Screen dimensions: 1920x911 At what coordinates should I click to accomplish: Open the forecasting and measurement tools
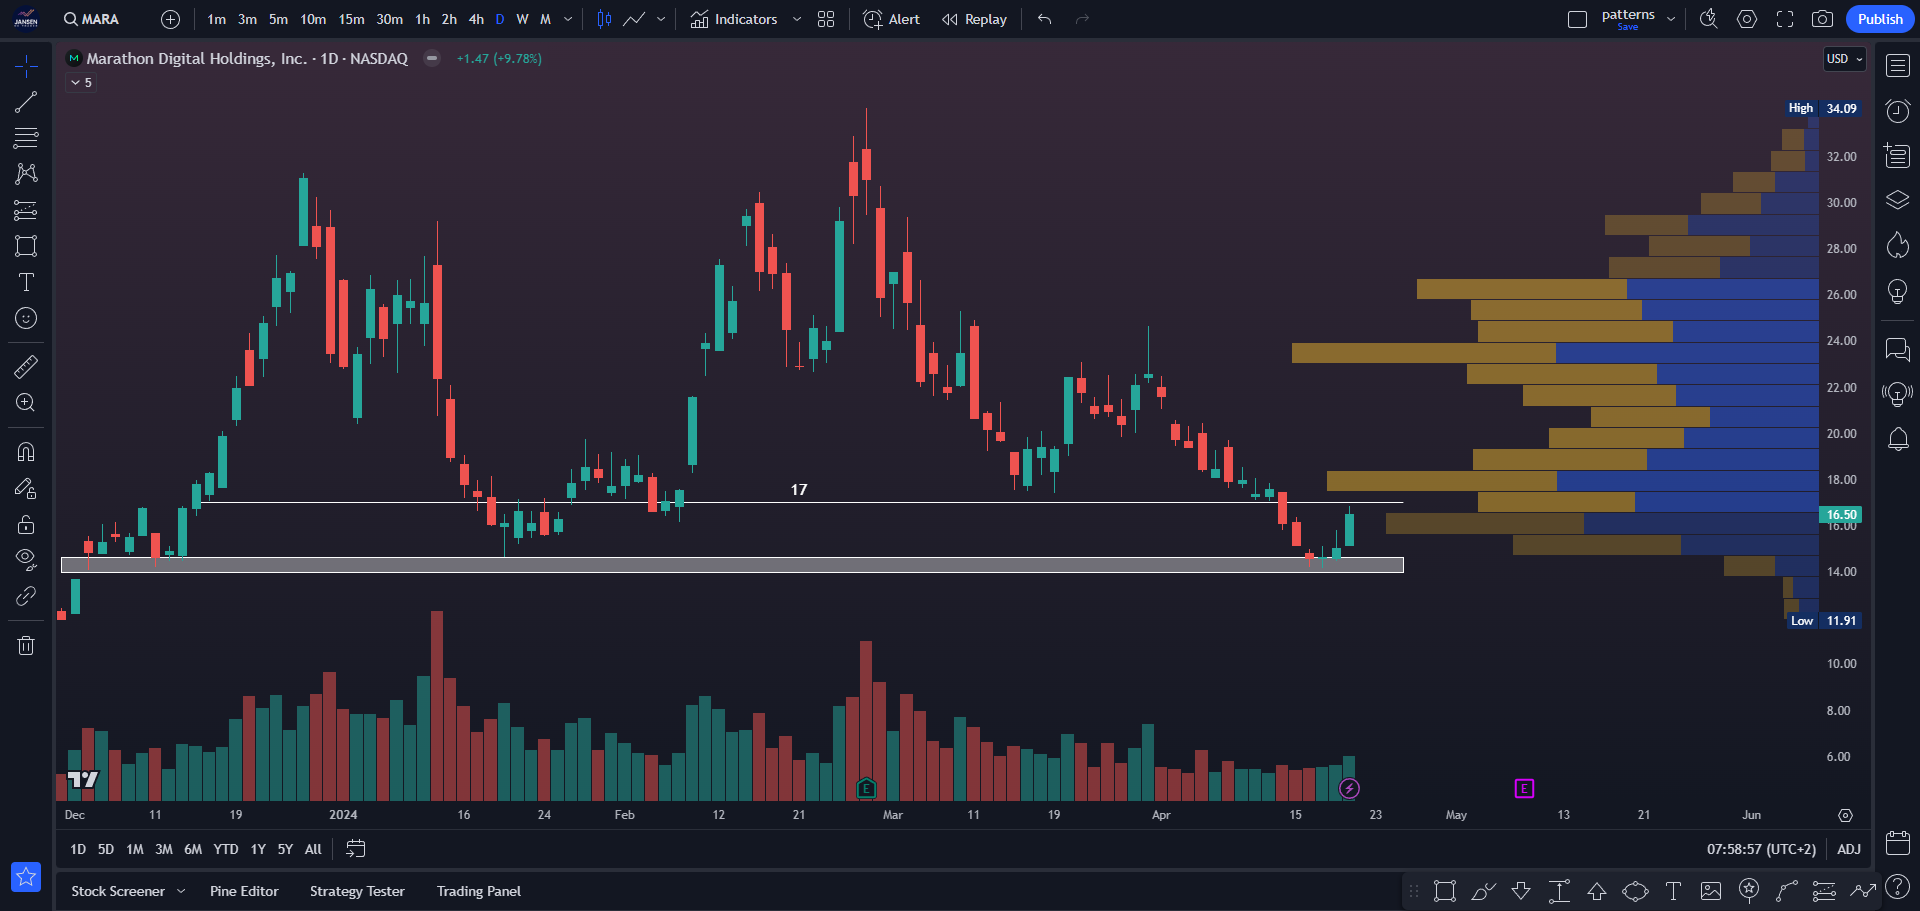(26, 210)
